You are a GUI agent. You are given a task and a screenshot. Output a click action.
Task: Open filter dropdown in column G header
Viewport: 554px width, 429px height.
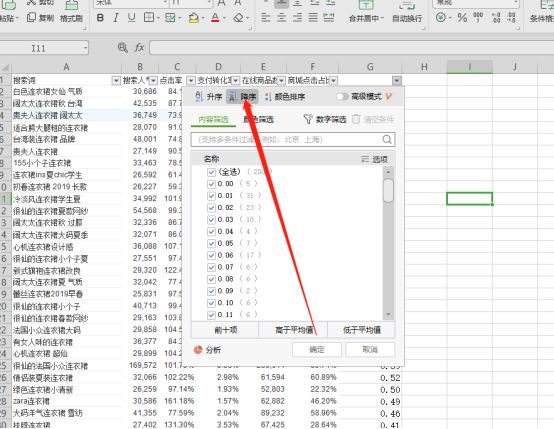[397, 81]
